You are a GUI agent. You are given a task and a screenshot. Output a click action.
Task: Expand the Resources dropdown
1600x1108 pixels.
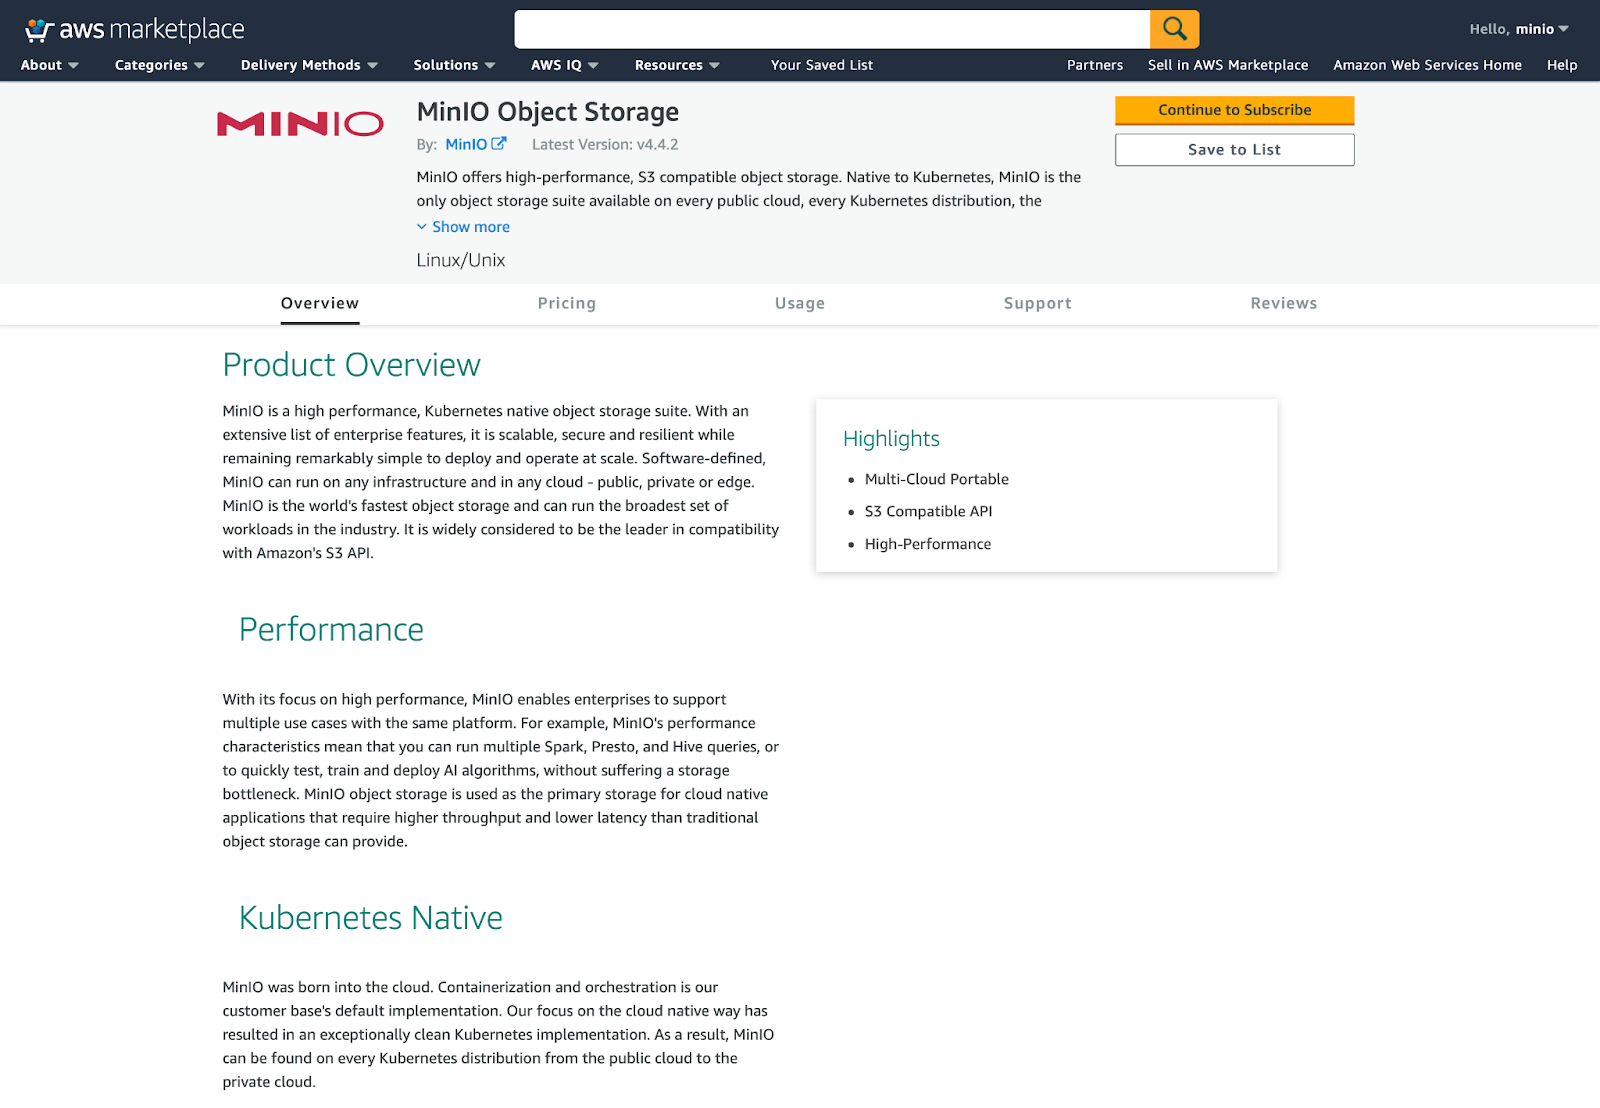point(677,65)
